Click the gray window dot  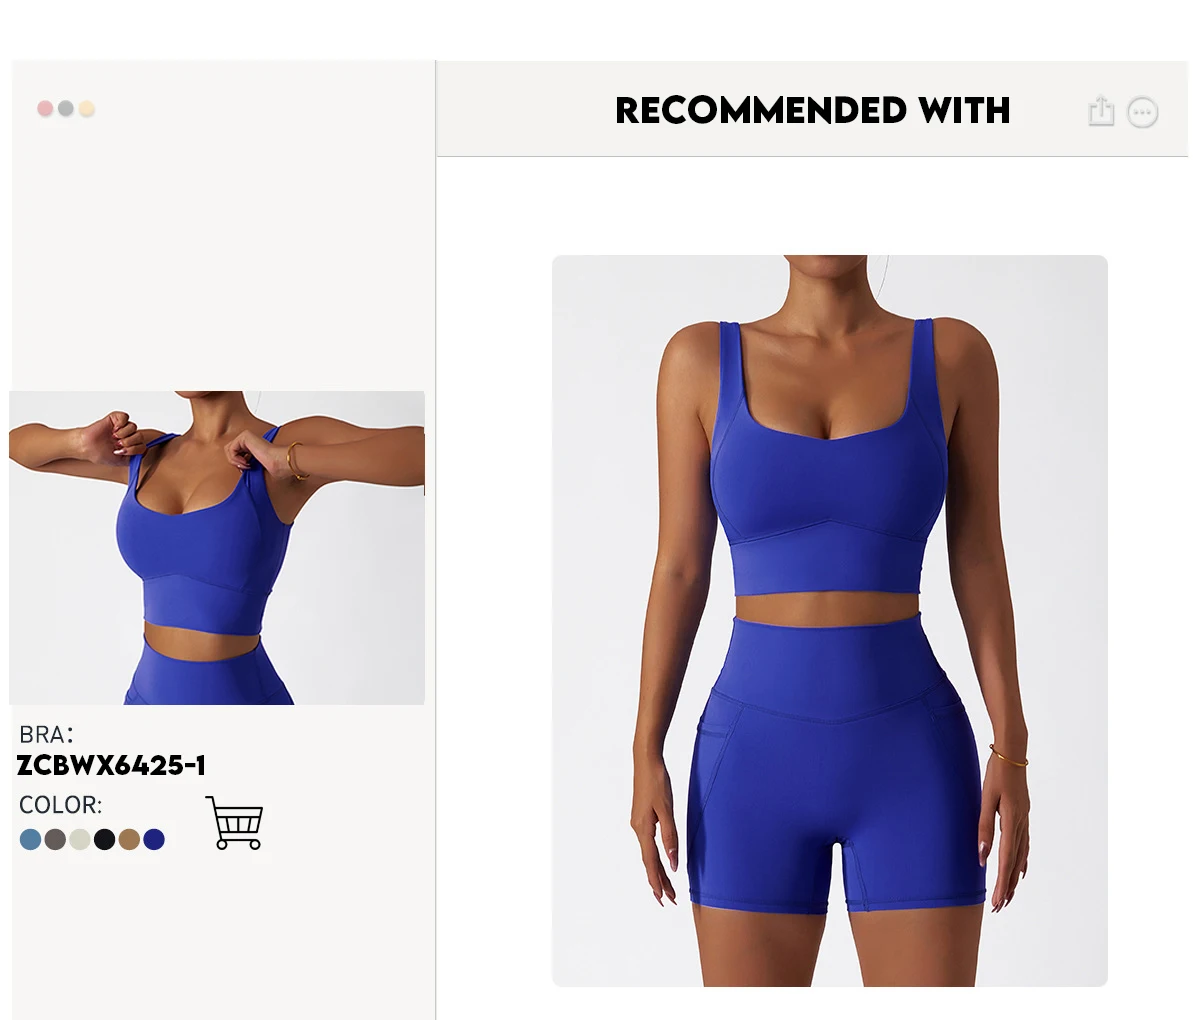(x=66, y=108)
